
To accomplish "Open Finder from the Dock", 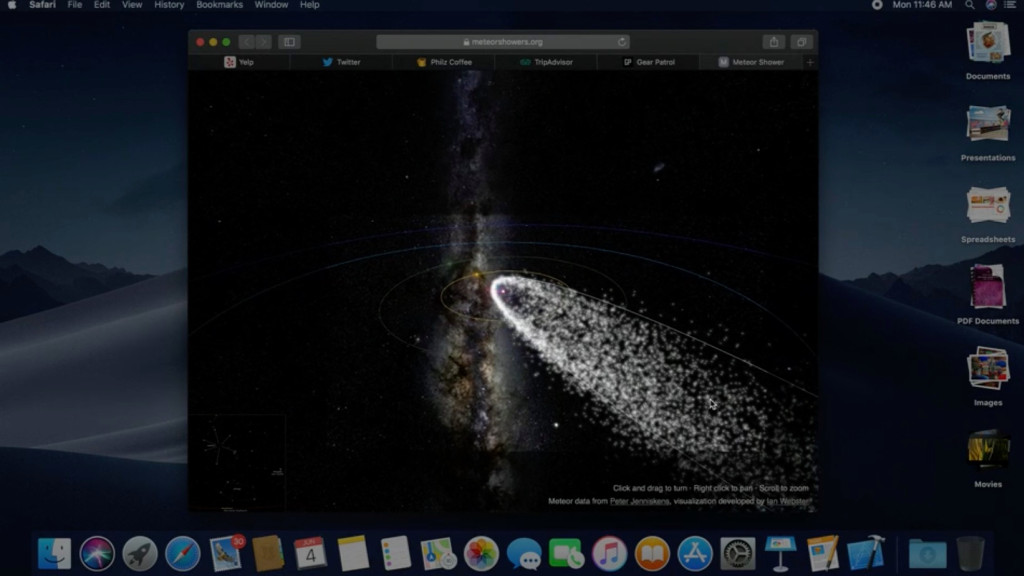I will point(54,553).
